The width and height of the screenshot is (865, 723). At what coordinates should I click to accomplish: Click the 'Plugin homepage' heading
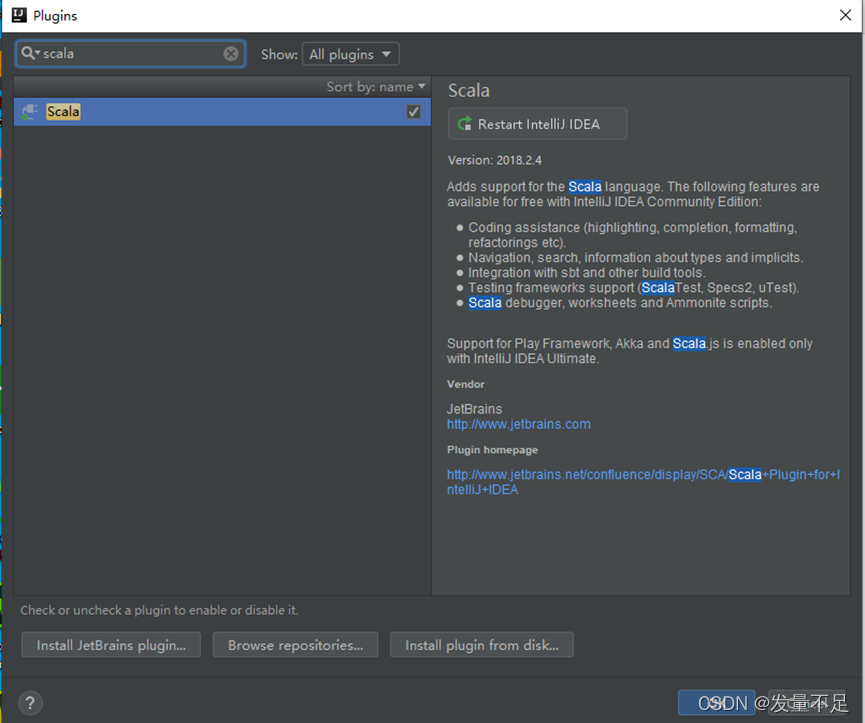click(492, 450)
